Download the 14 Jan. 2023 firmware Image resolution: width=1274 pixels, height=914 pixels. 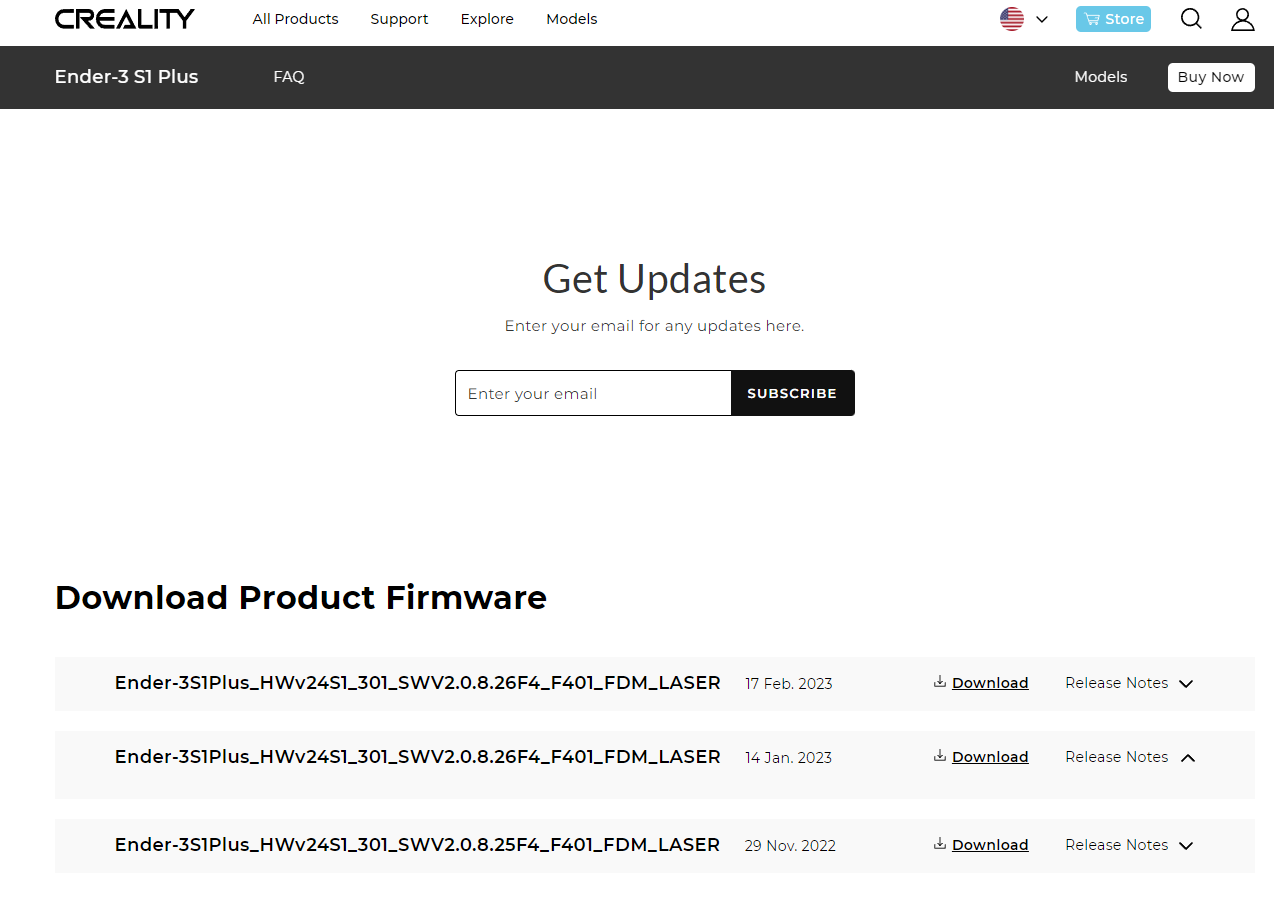(990, 757)
